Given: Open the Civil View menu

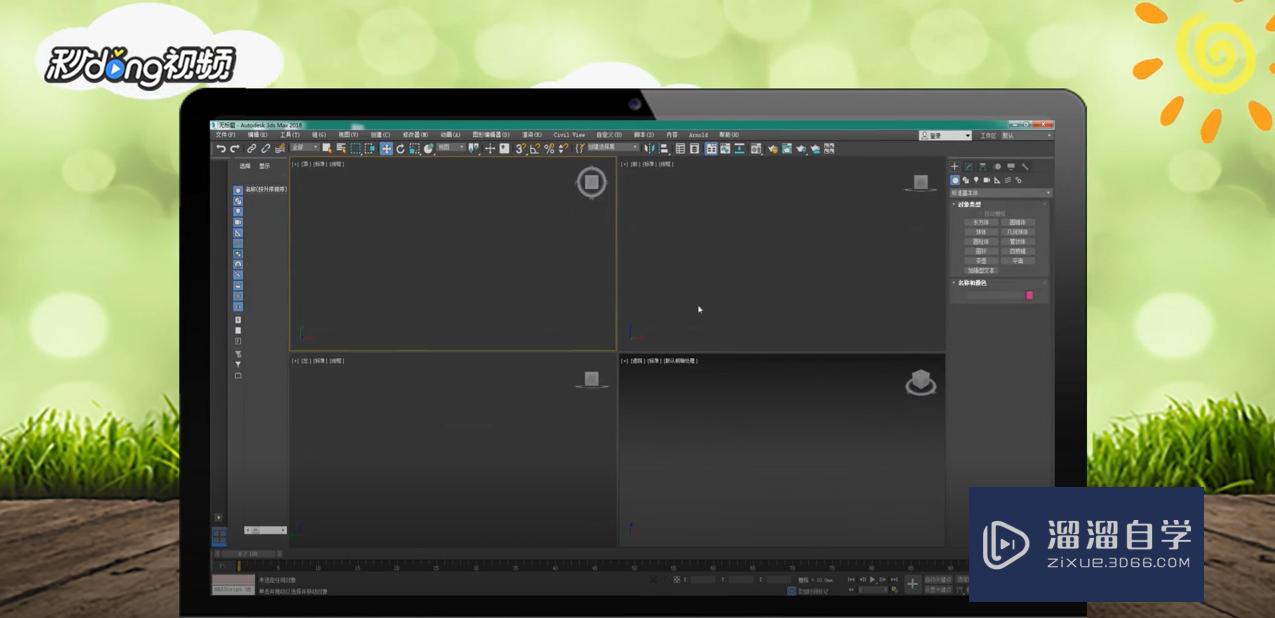Looking at the screenshot, I should (569, 134).
